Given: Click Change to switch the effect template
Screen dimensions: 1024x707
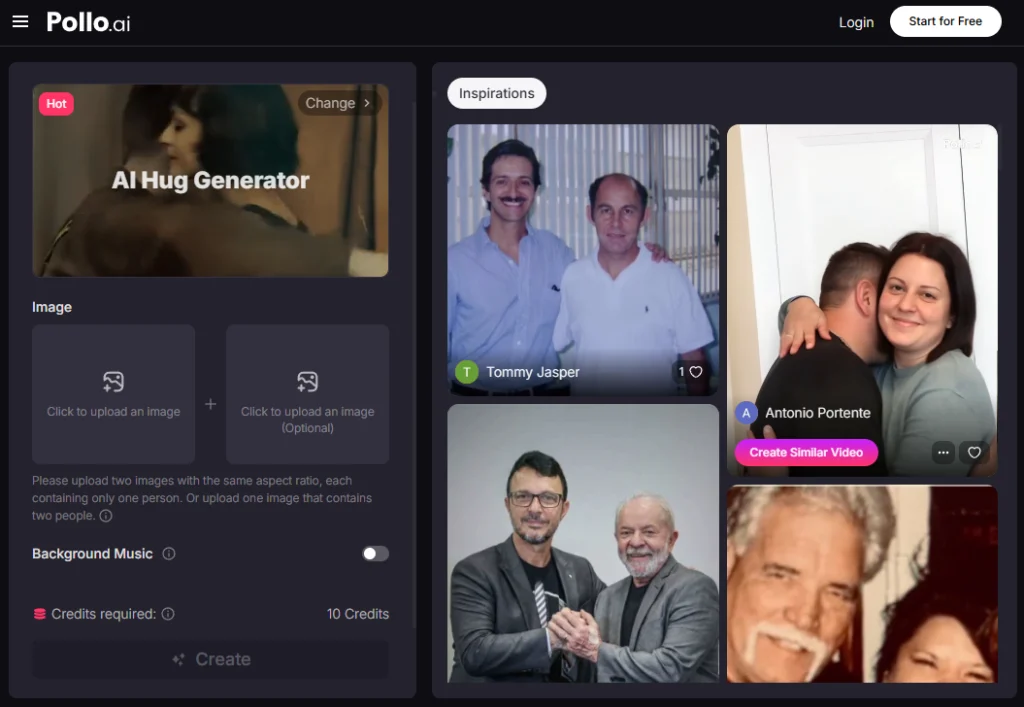Looking at the screenshot, I should [x=338, y=103].
